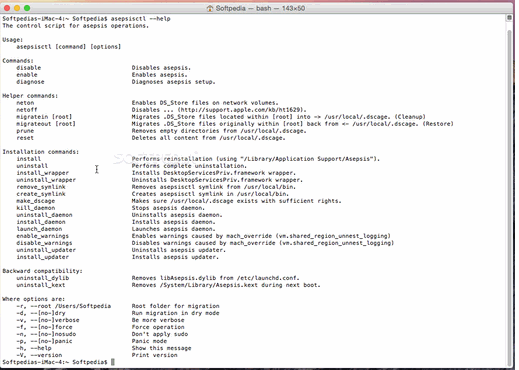Click the '--root /Users/Softpedia' option
519x370 pixels.
pyautogui.click(x=71, y=306)
